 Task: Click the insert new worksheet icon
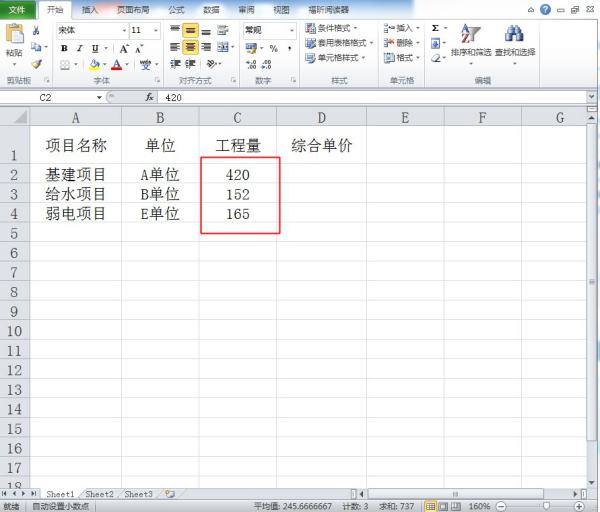[170, 494]
